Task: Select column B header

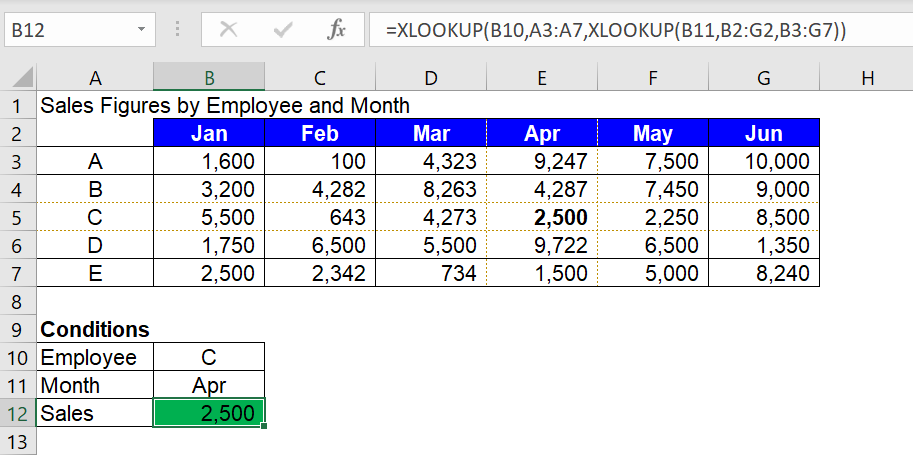Action: click(209, 77)
